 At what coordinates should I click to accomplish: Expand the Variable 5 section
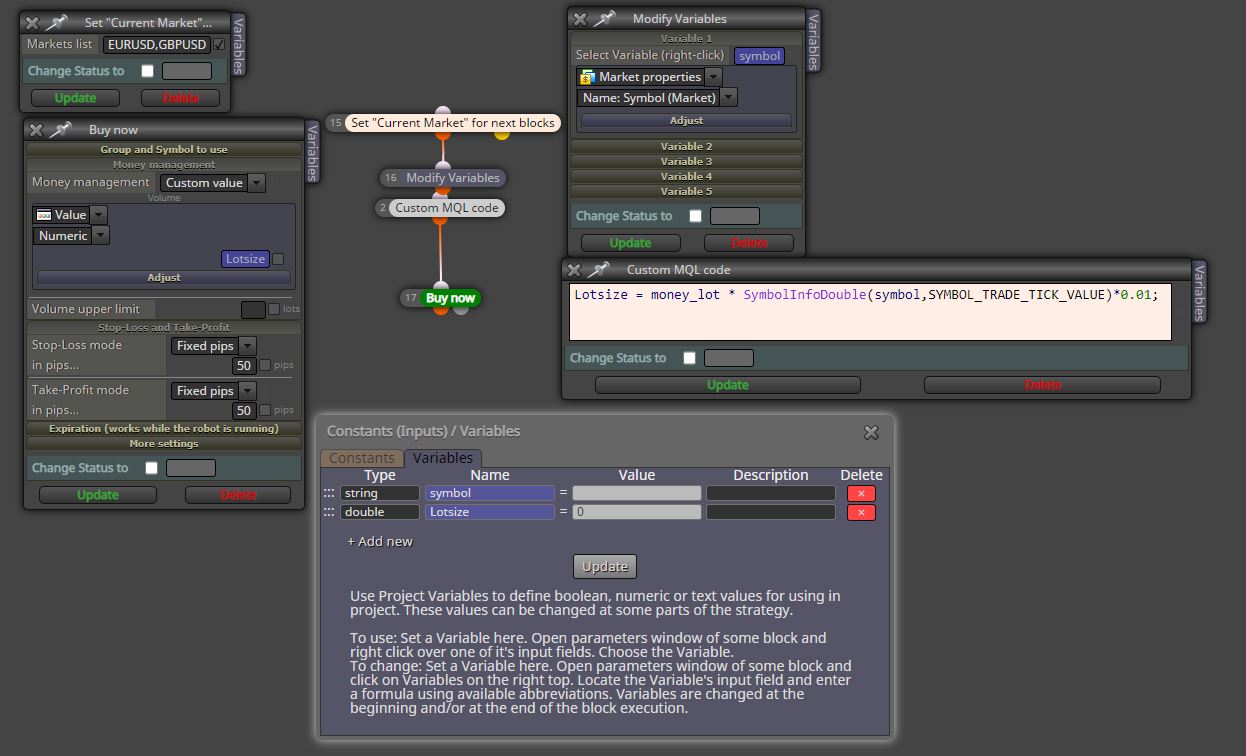[x=686, y=191]
